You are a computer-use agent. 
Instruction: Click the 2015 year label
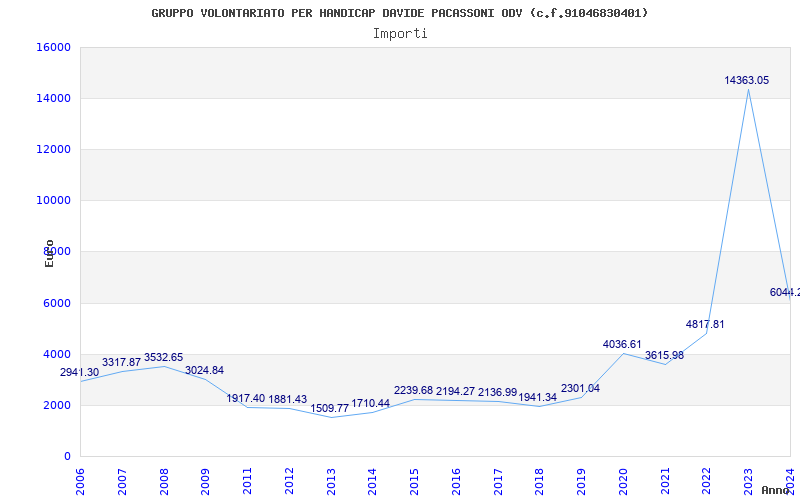[414, 481]
